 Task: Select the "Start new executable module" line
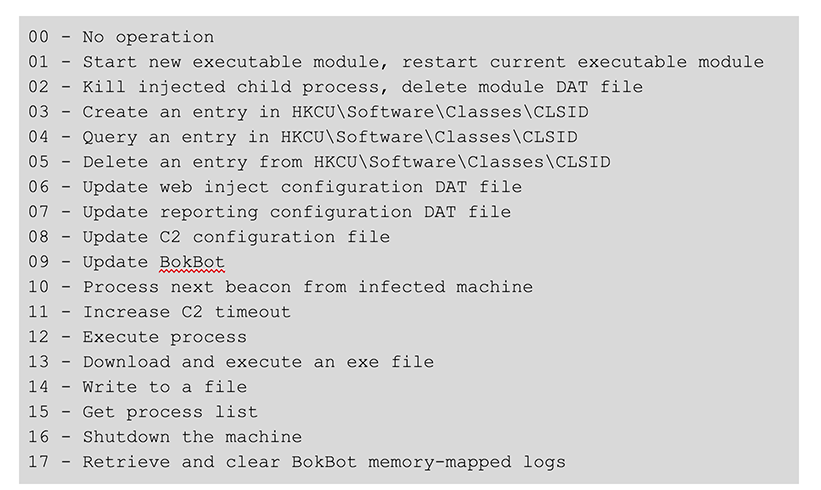(396, 62)
